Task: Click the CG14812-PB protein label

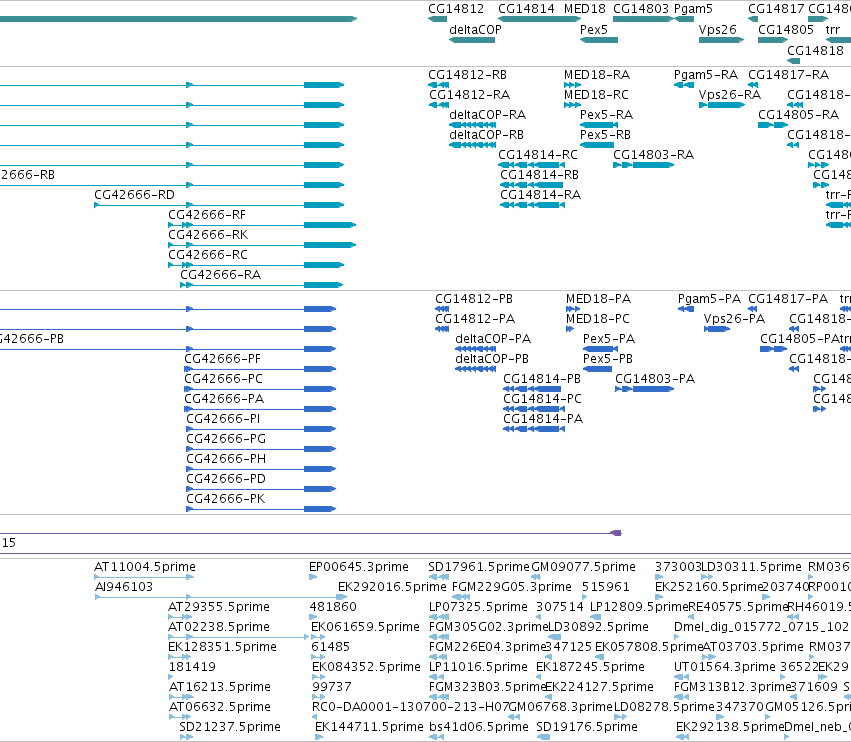Action: [474, 299]
